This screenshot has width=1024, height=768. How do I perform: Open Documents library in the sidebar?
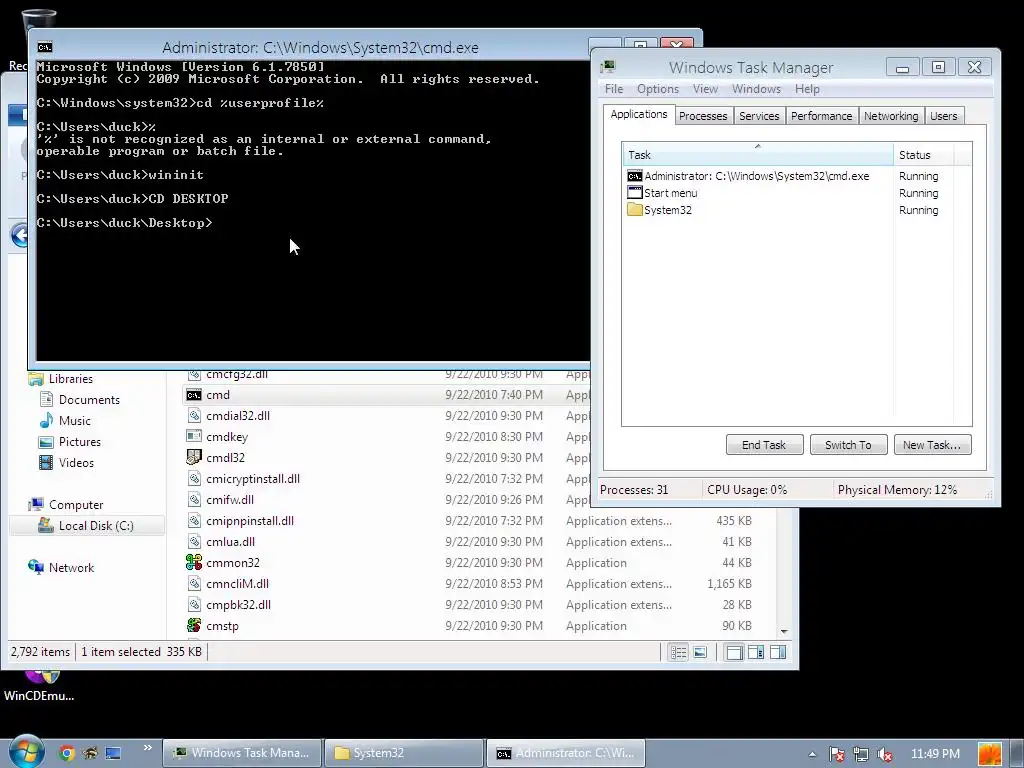(x=89, y=400)
